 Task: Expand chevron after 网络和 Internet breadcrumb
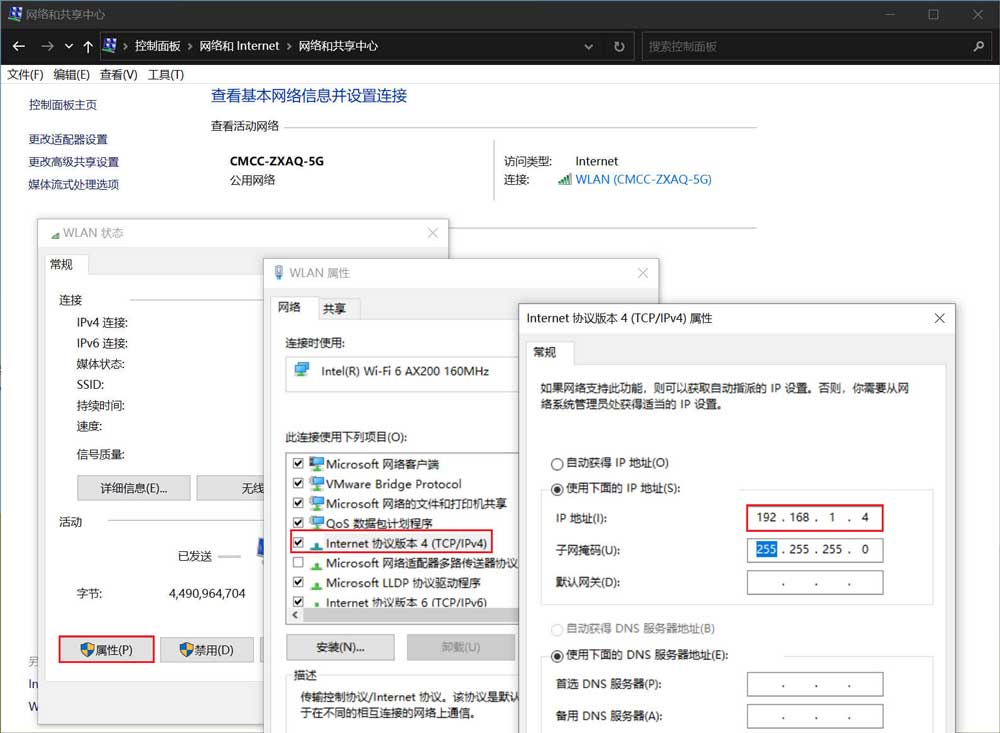tap(289, 47)
